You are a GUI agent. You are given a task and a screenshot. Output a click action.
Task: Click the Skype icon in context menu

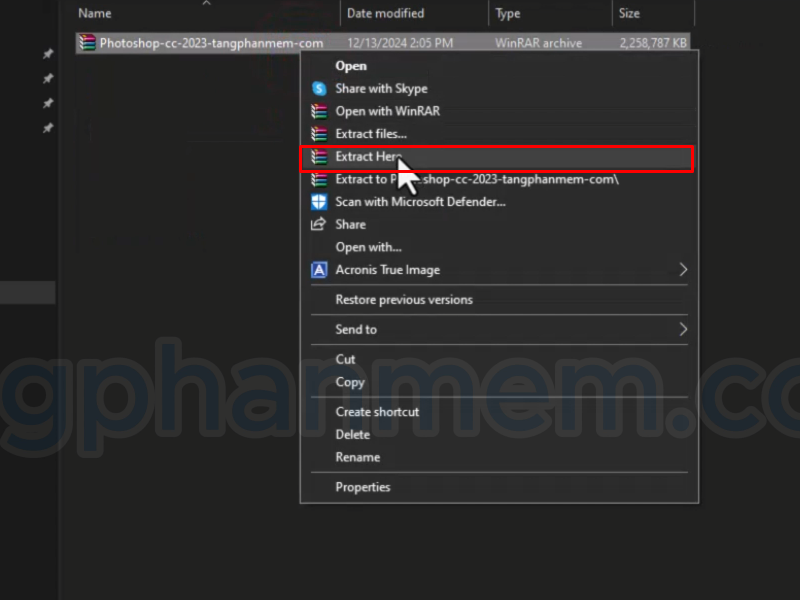[x=319, y=89]
